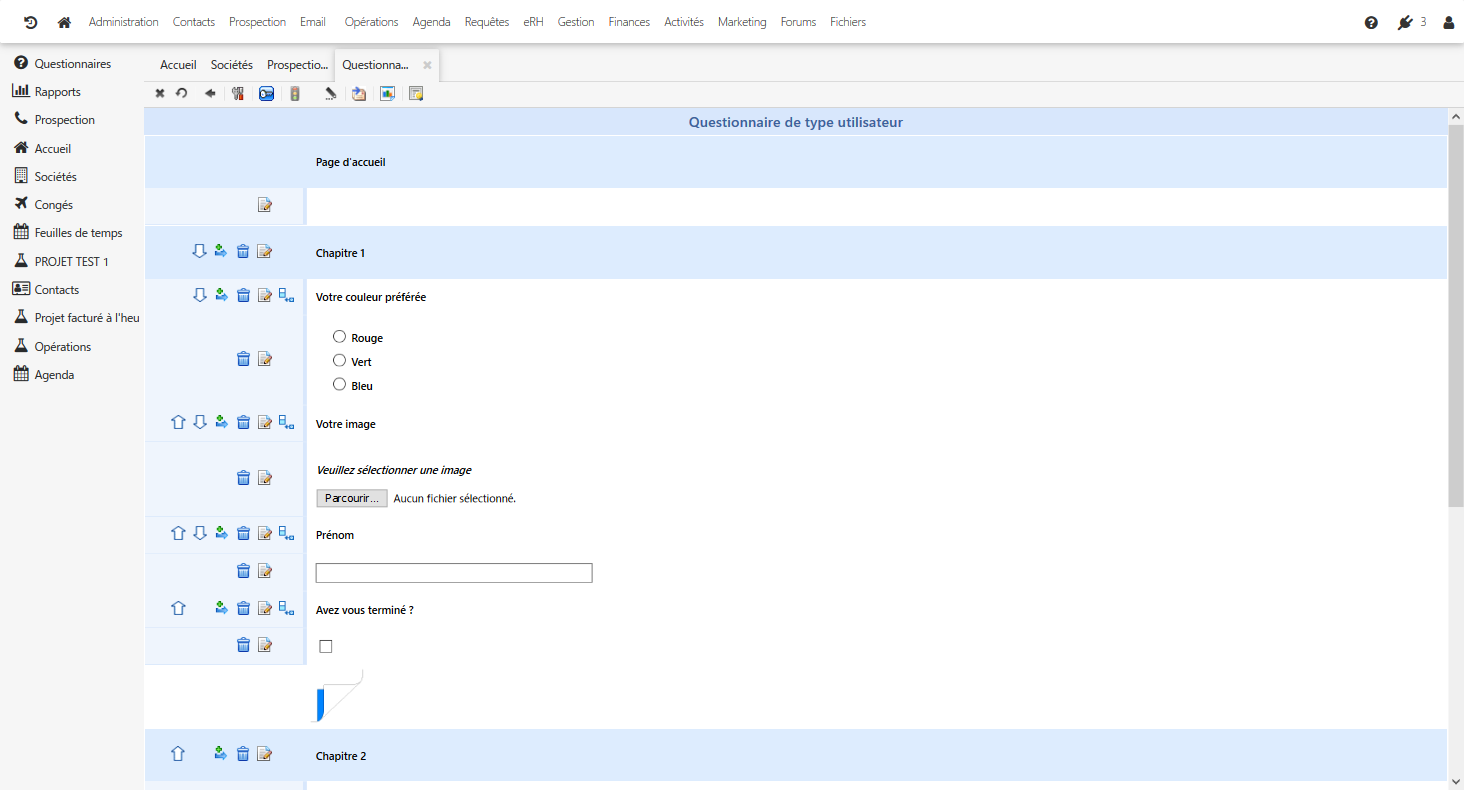Click the Parcourir... file button
The width and height of the screenshot is (1464, 790).
coord(352,498)
